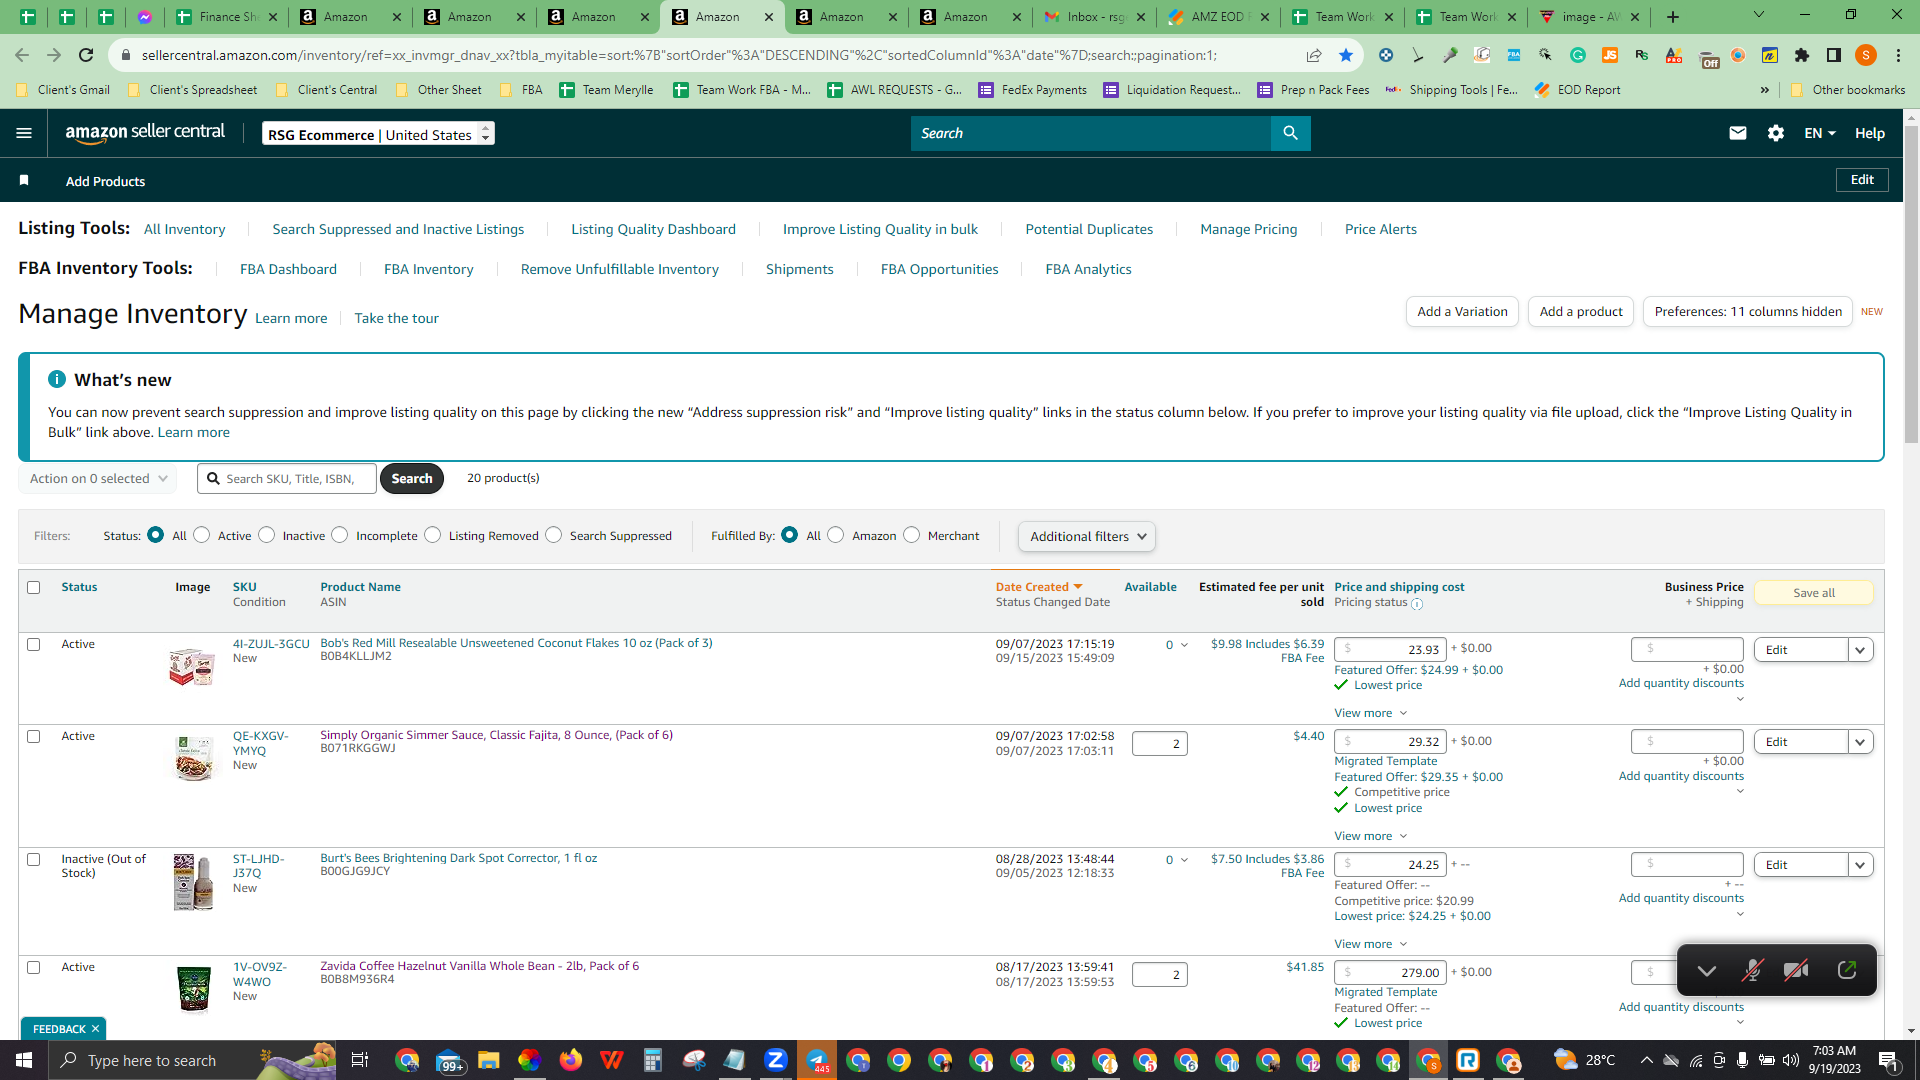This screenshot has height=1080, width=1920.
Task: Open the Zavida Coffee Hazelnut Vanilla product link
Action: [x=479, y=966]
